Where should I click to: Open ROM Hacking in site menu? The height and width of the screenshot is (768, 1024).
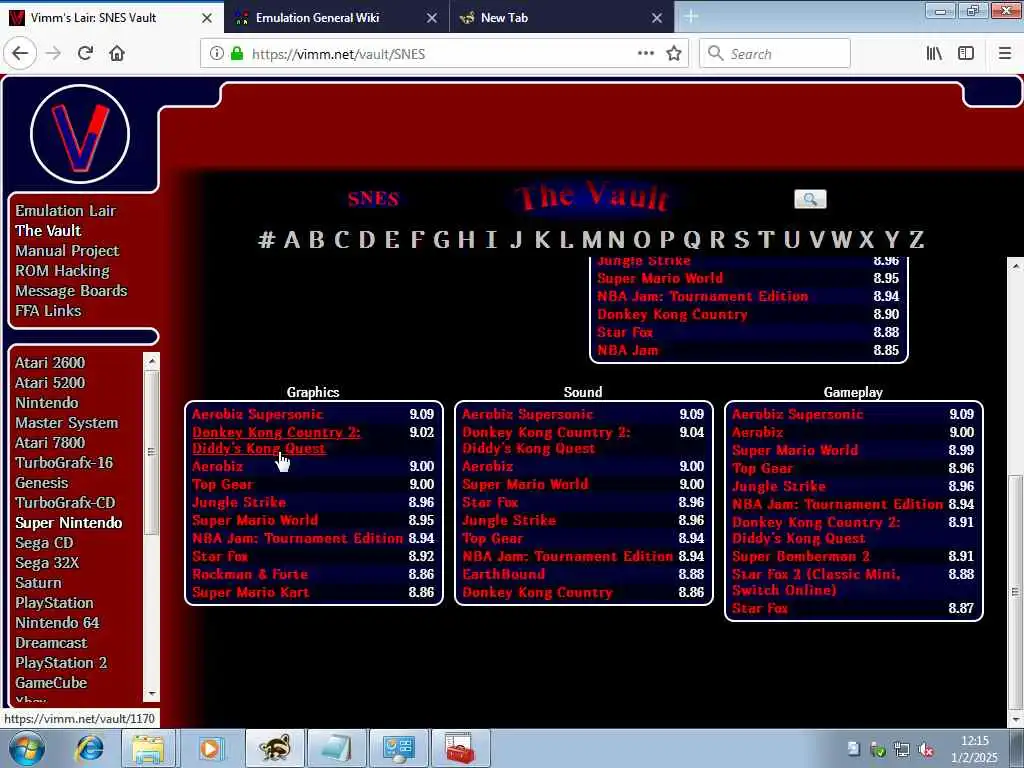[63, 271]
